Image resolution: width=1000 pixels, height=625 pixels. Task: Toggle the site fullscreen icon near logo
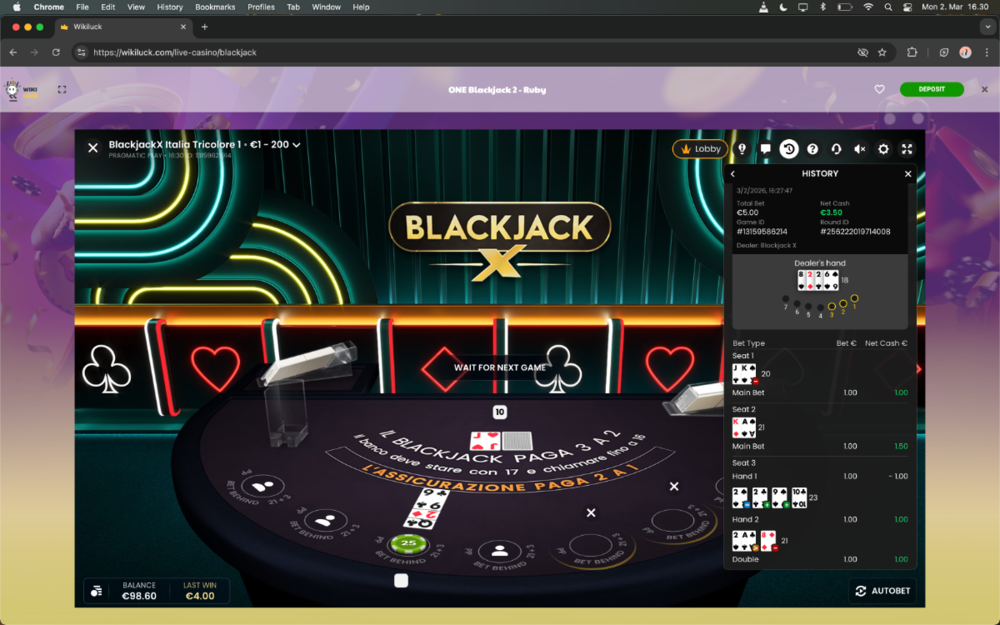(x=62, y=89)
